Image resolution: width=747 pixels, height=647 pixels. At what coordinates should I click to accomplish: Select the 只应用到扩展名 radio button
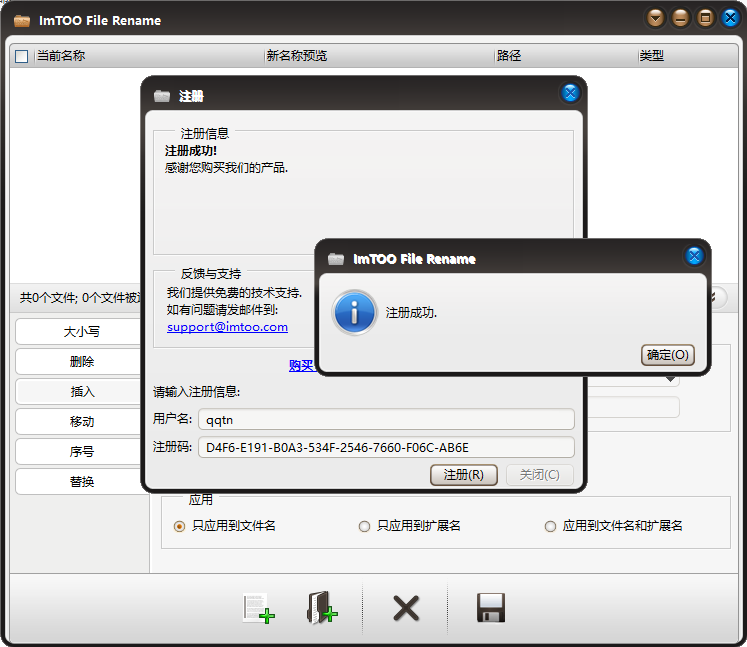pos(364,526)
